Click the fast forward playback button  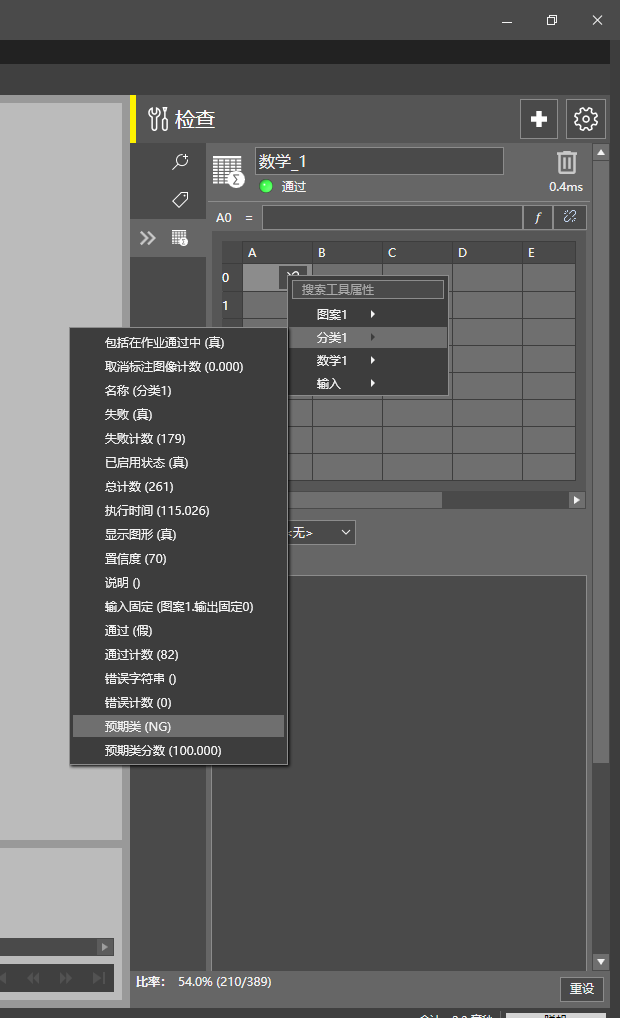pos(66,978)
